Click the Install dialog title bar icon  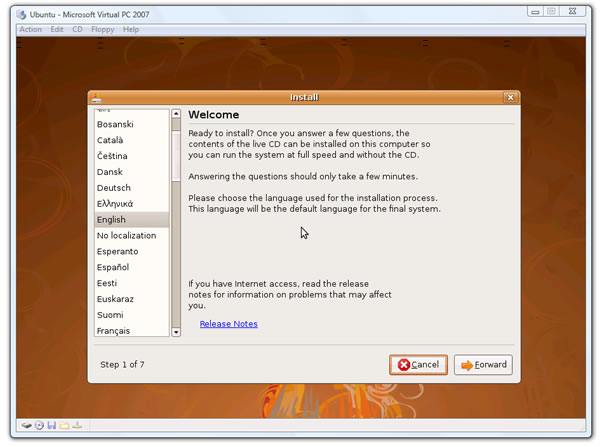(96, 98)
